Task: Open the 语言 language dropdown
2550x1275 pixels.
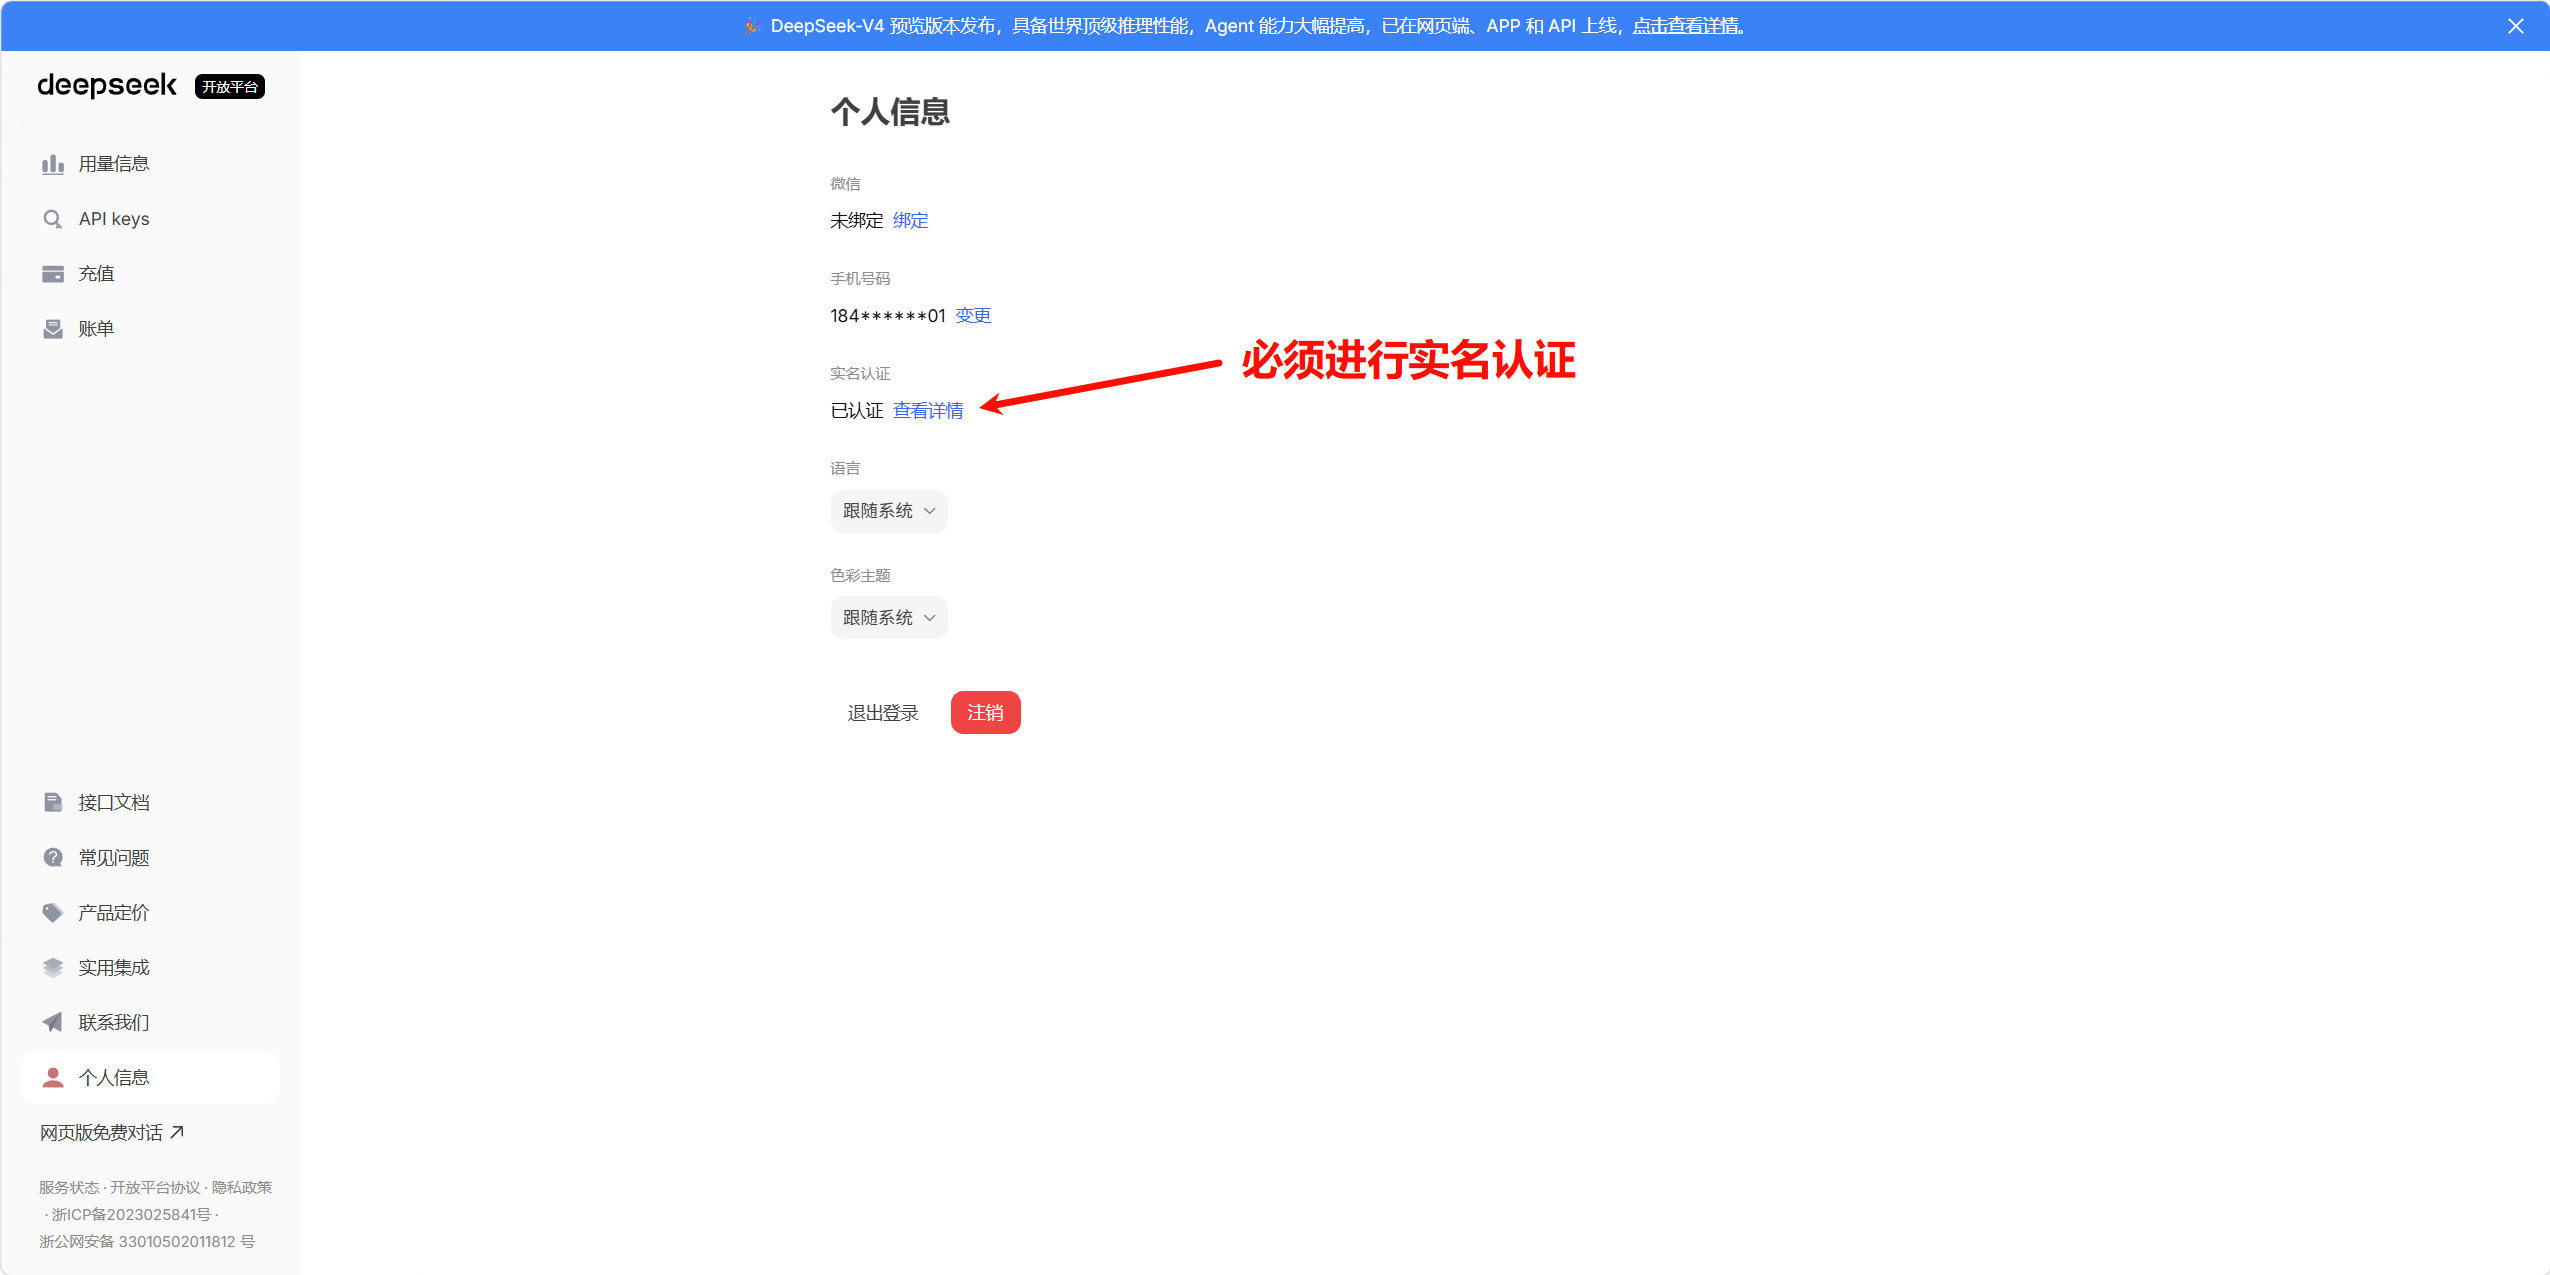Action: click(888, 511)
